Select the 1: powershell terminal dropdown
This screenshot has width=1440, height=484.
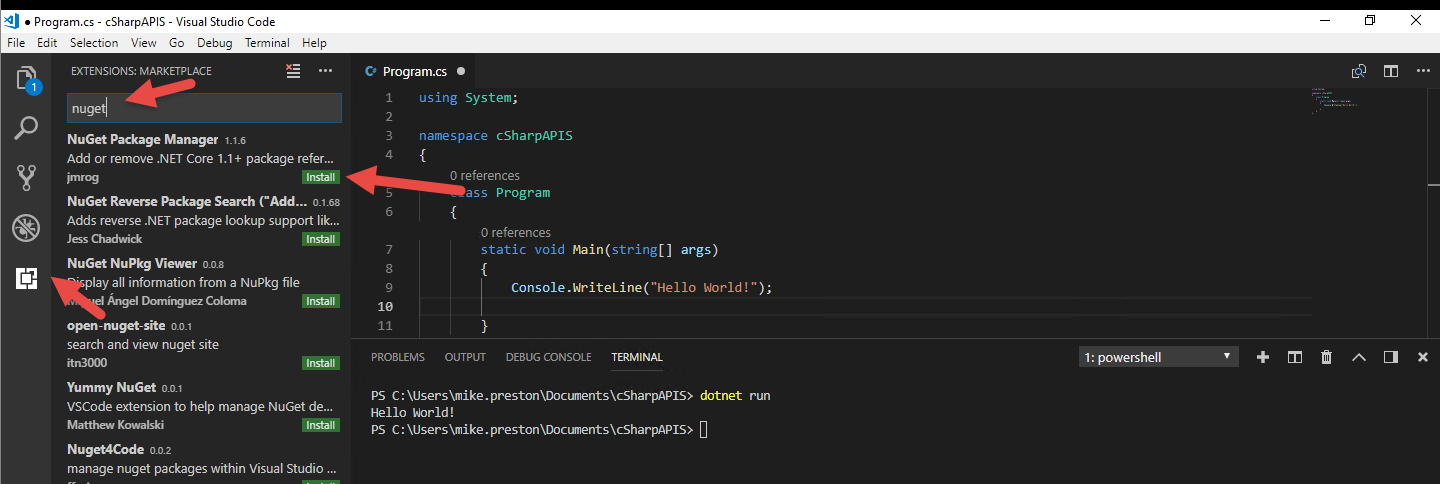point(1160,357)
